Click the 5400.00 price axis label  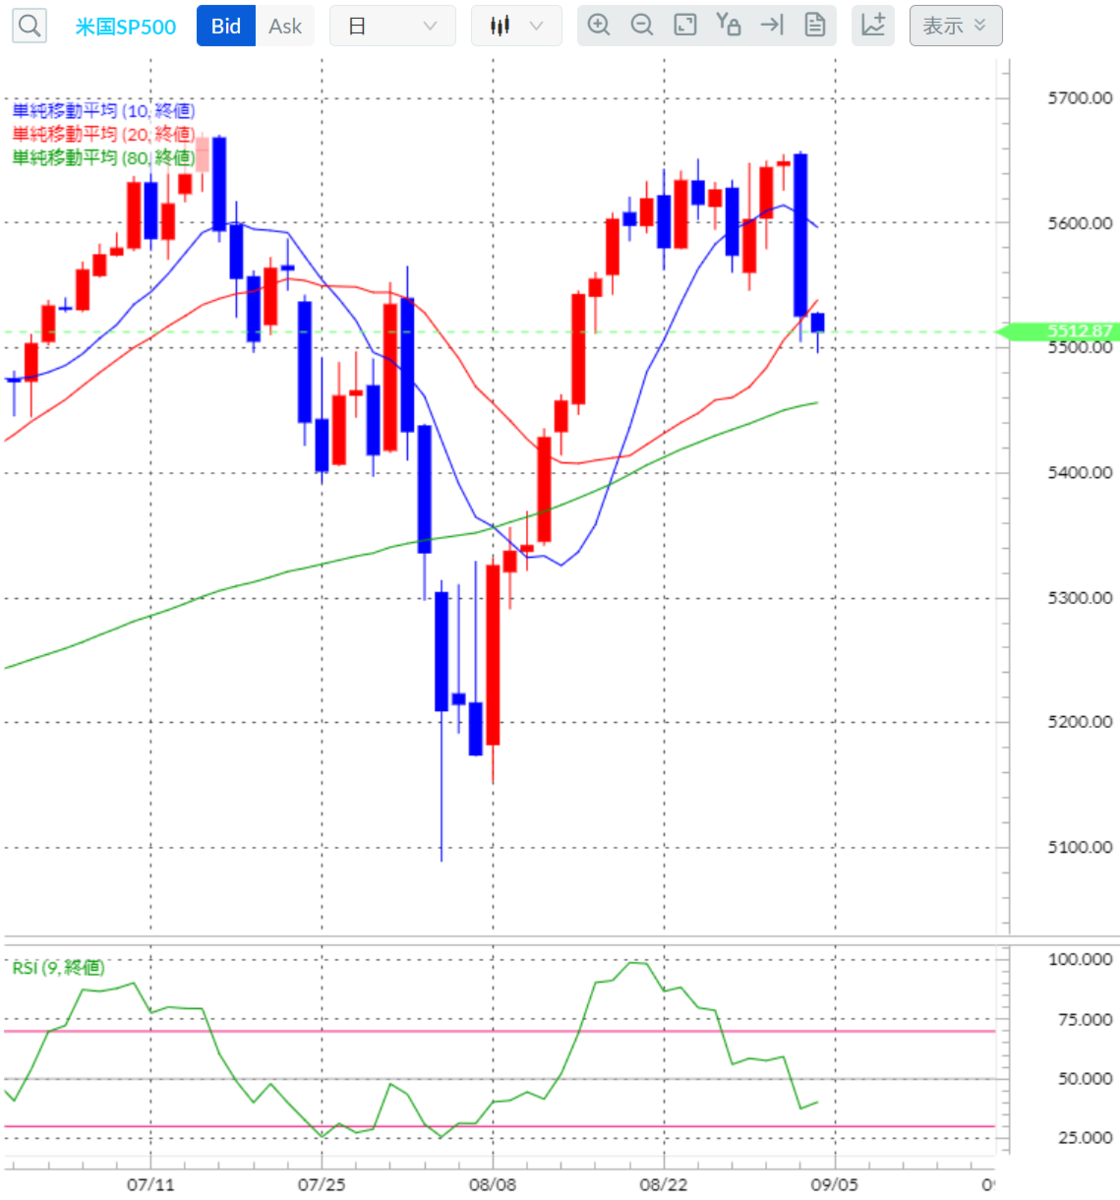point(1080,473)
